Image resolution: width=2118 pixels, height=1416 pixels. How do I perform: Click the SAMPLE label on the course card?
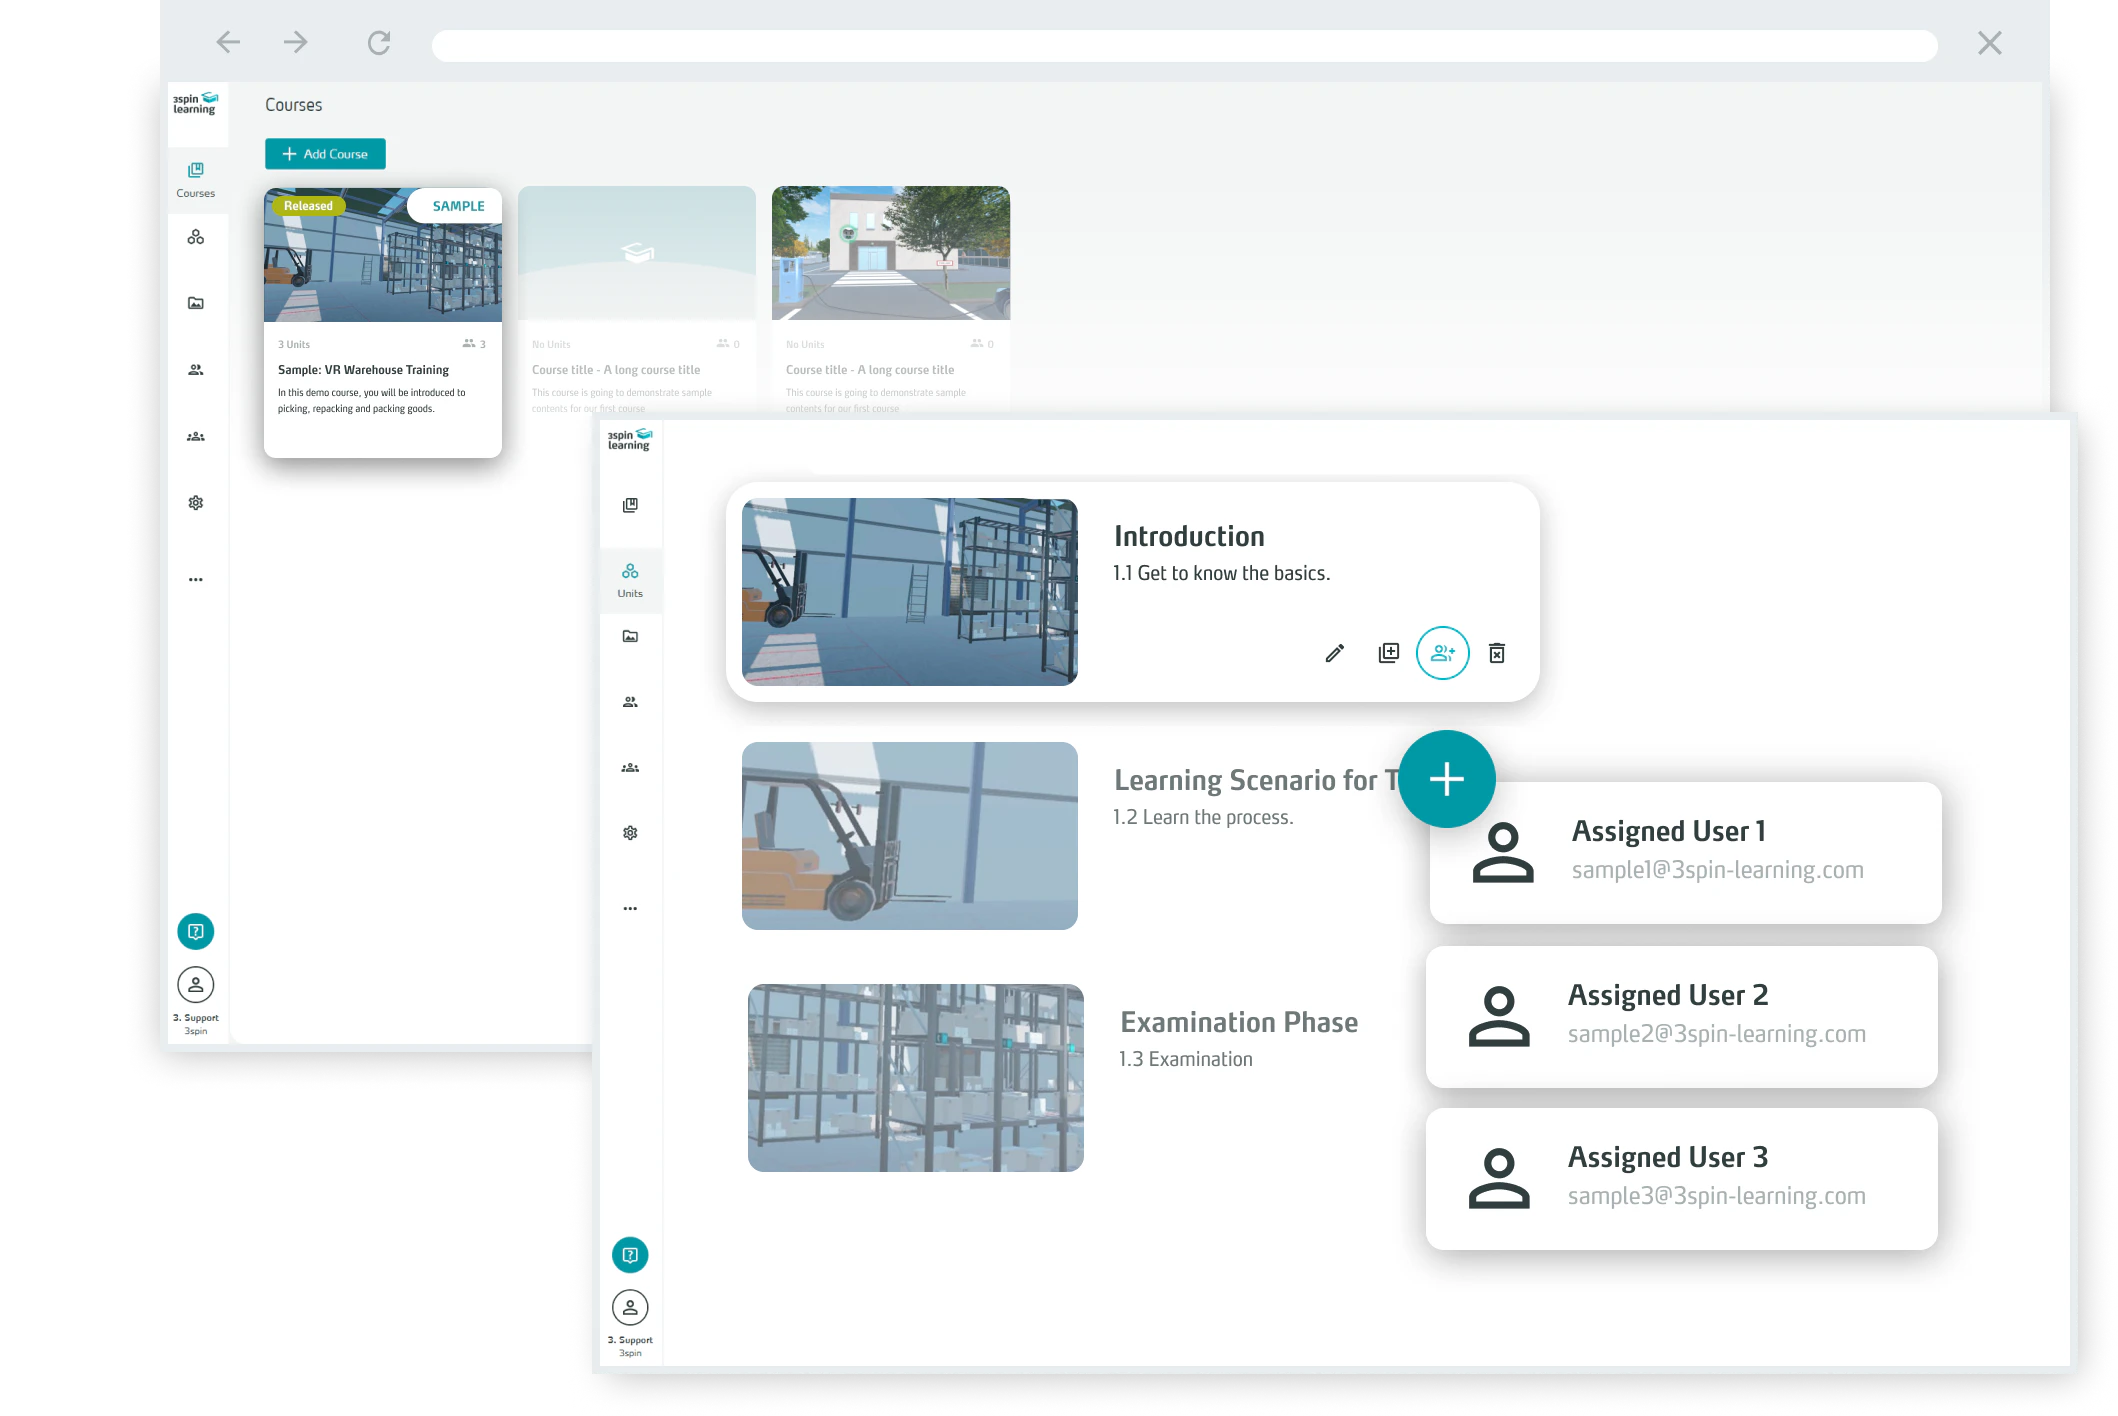click(x=458, y=206)
